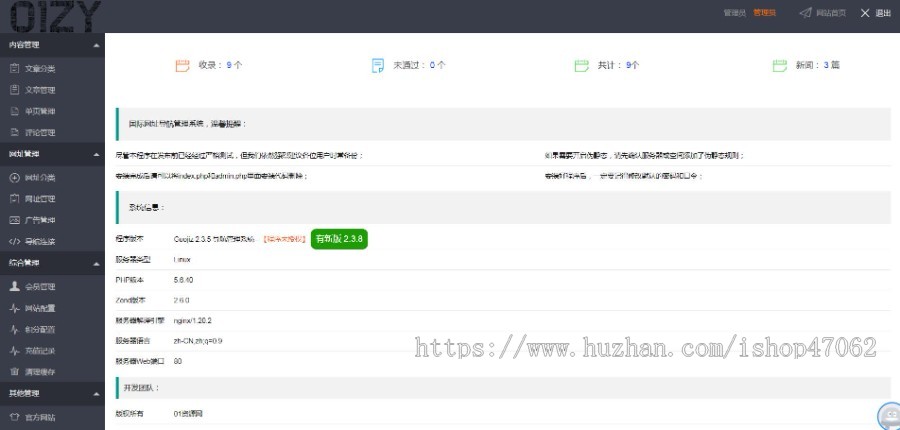Click the 导航链接 code-brackets icon
The width and height of the screenshot is (900, 430).
[x=15, y=241]
